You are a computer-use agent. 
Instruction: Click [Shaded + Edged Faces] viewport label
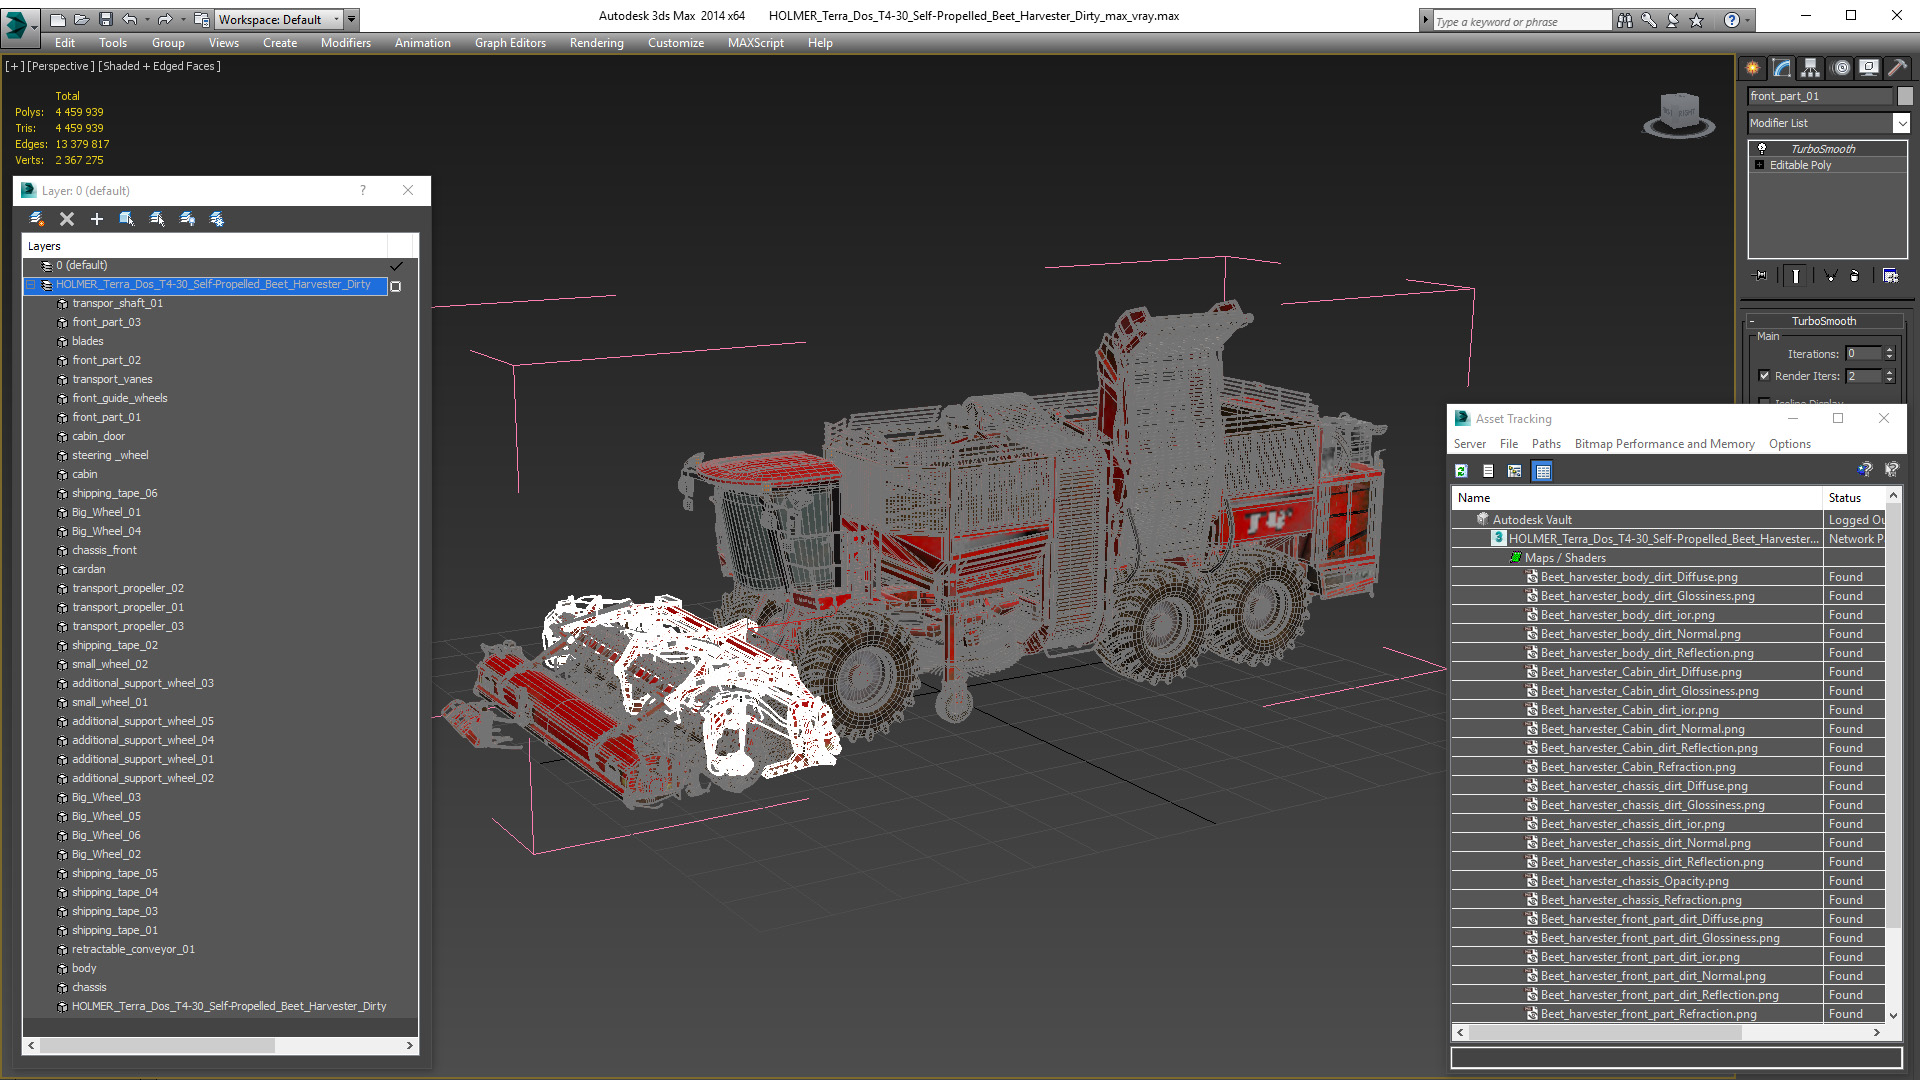pos(160,66)
